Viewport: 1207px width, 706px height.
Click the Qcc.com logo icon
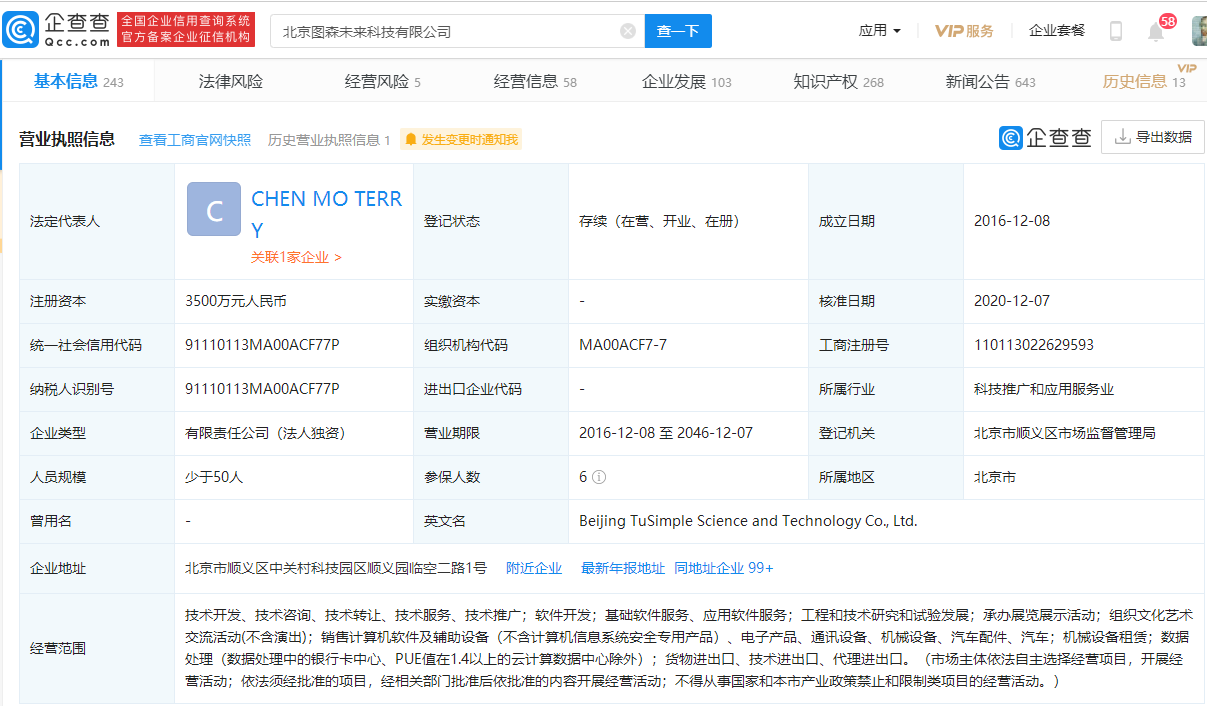click(22, 30)
